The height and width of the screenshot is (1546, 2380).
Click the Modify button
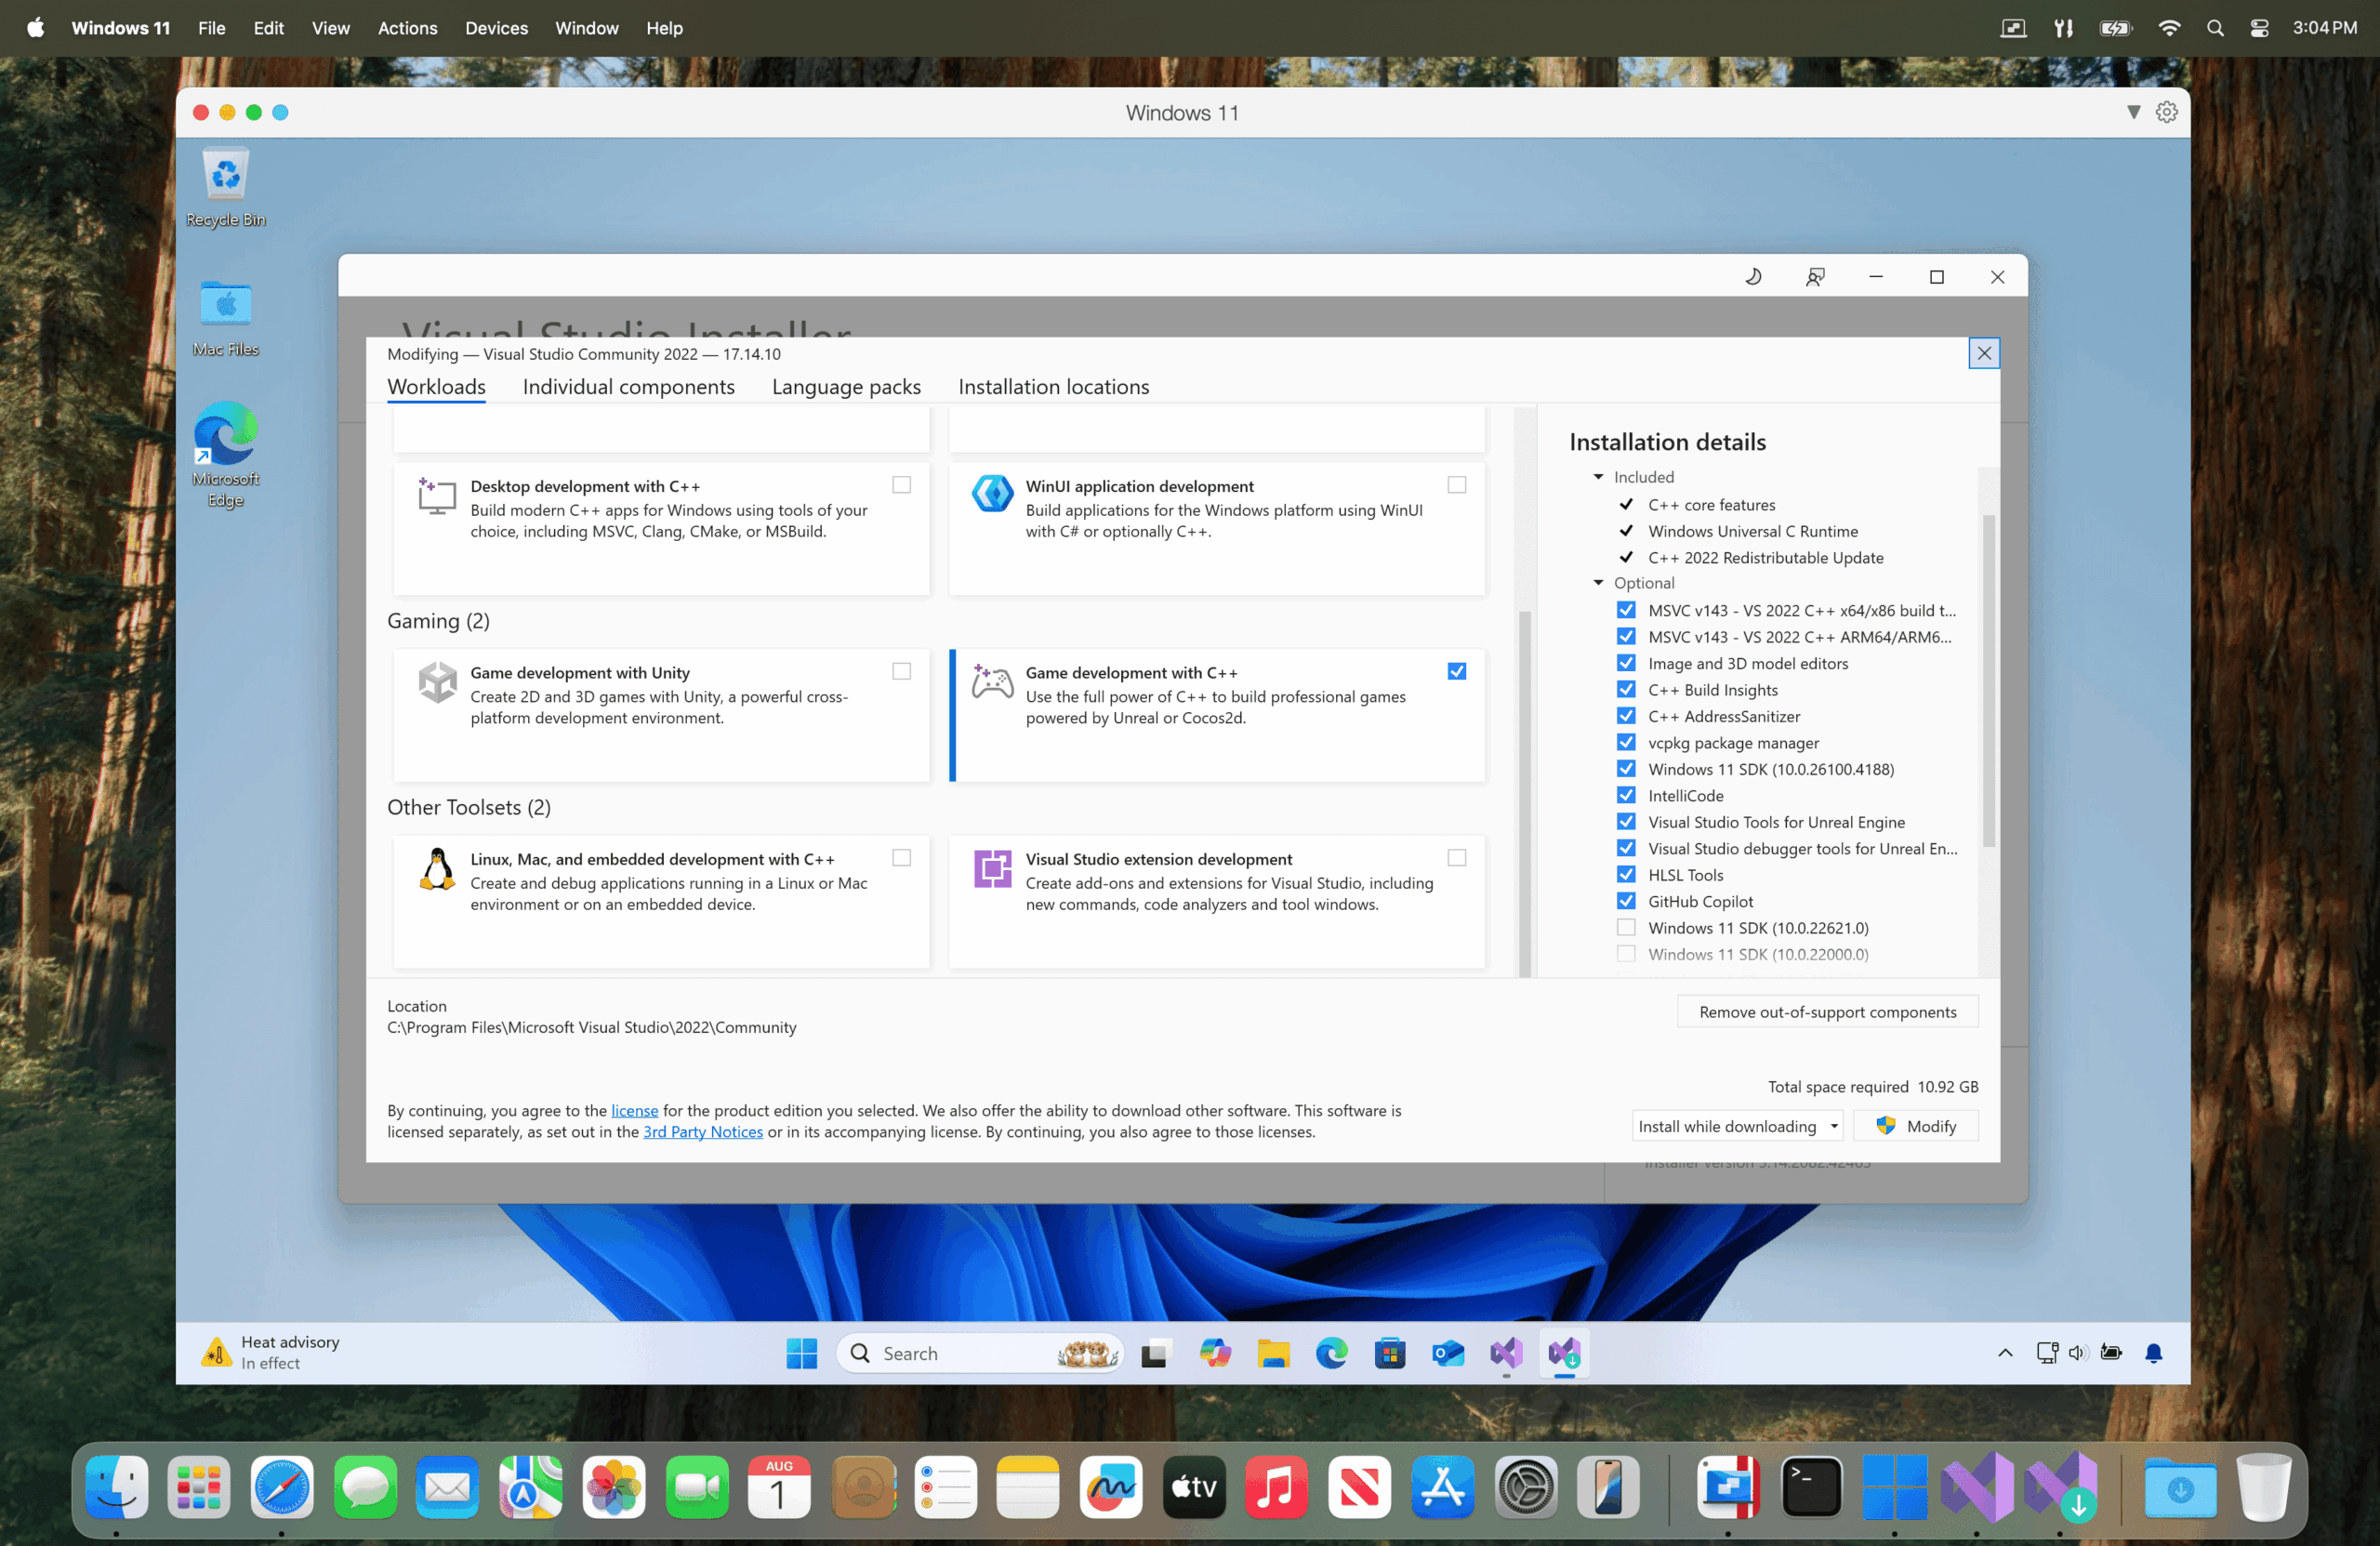[1915, 1126]
